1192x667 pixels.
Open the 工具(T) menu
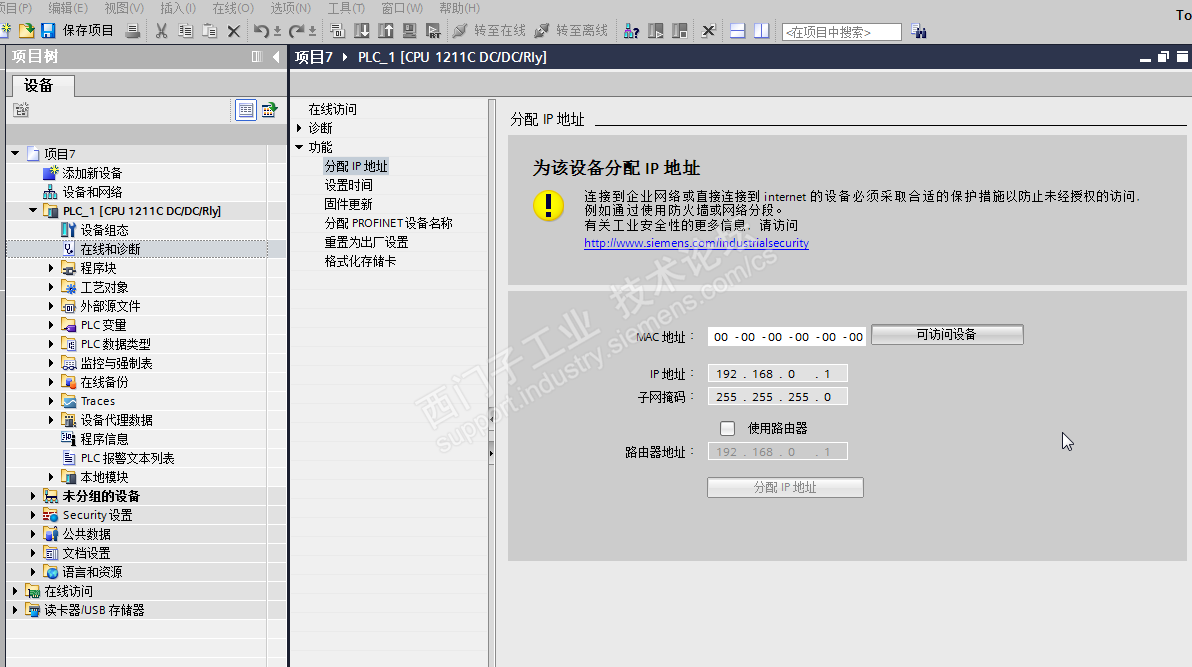tap(346, 8)
